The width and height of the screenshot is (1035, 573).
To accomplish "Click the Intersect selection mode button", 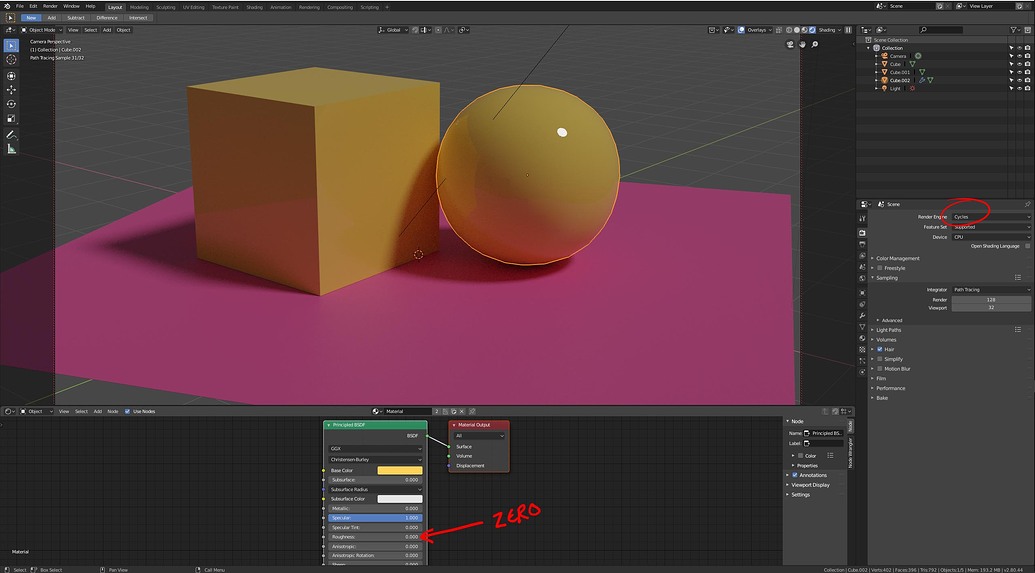I will (138, 18).
